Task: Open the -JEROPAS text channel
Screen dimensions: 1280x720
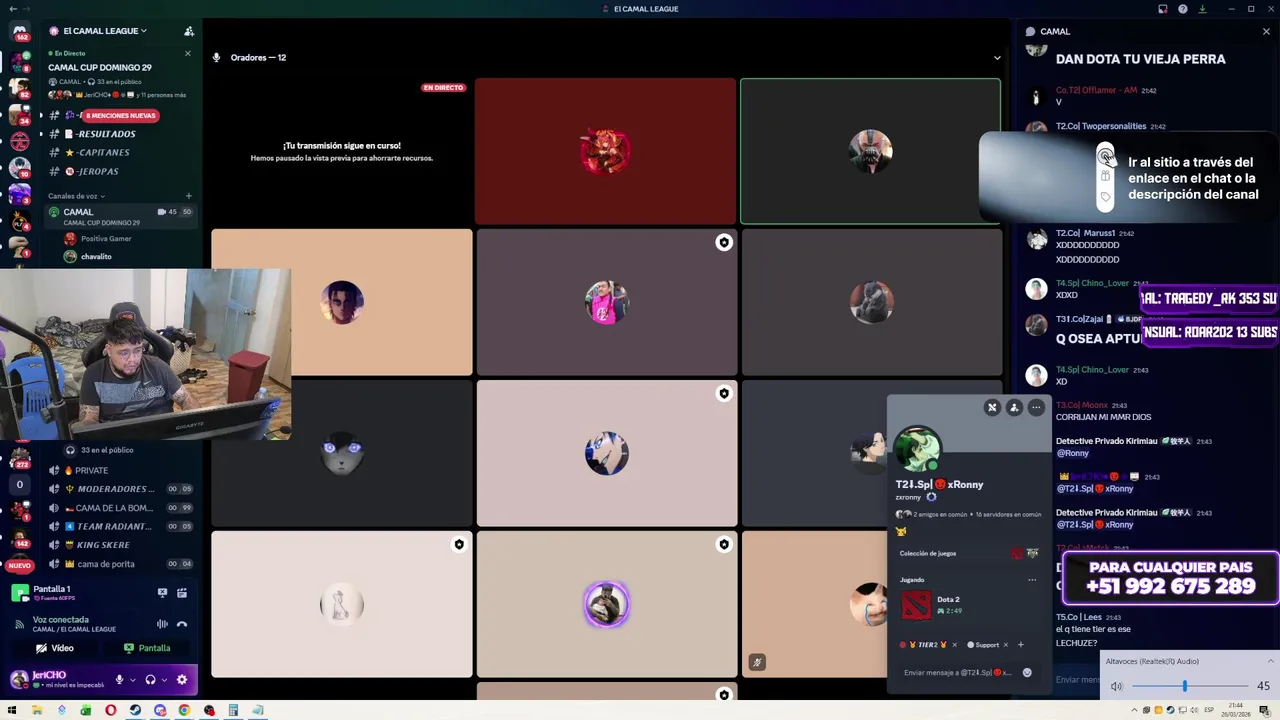Action: coord(118,172)
